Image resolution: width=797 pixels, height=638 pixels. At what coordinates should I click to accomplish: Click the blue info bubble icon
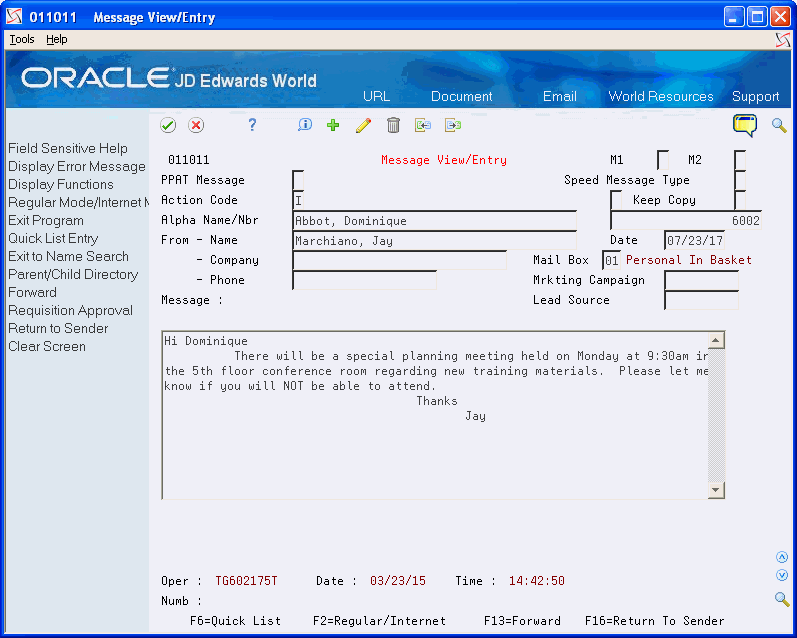pos(304,125)
